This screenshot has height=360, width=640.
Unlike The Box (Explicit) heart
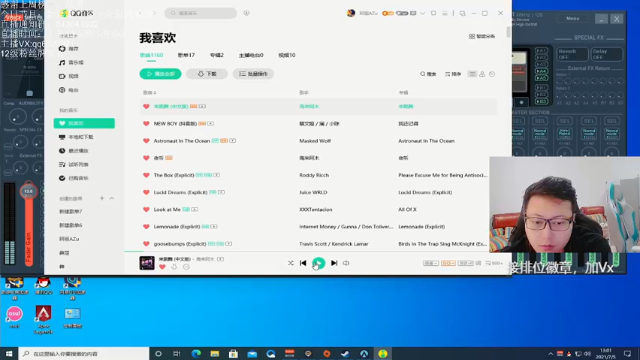pyautogui.click(x=146, y=175)
